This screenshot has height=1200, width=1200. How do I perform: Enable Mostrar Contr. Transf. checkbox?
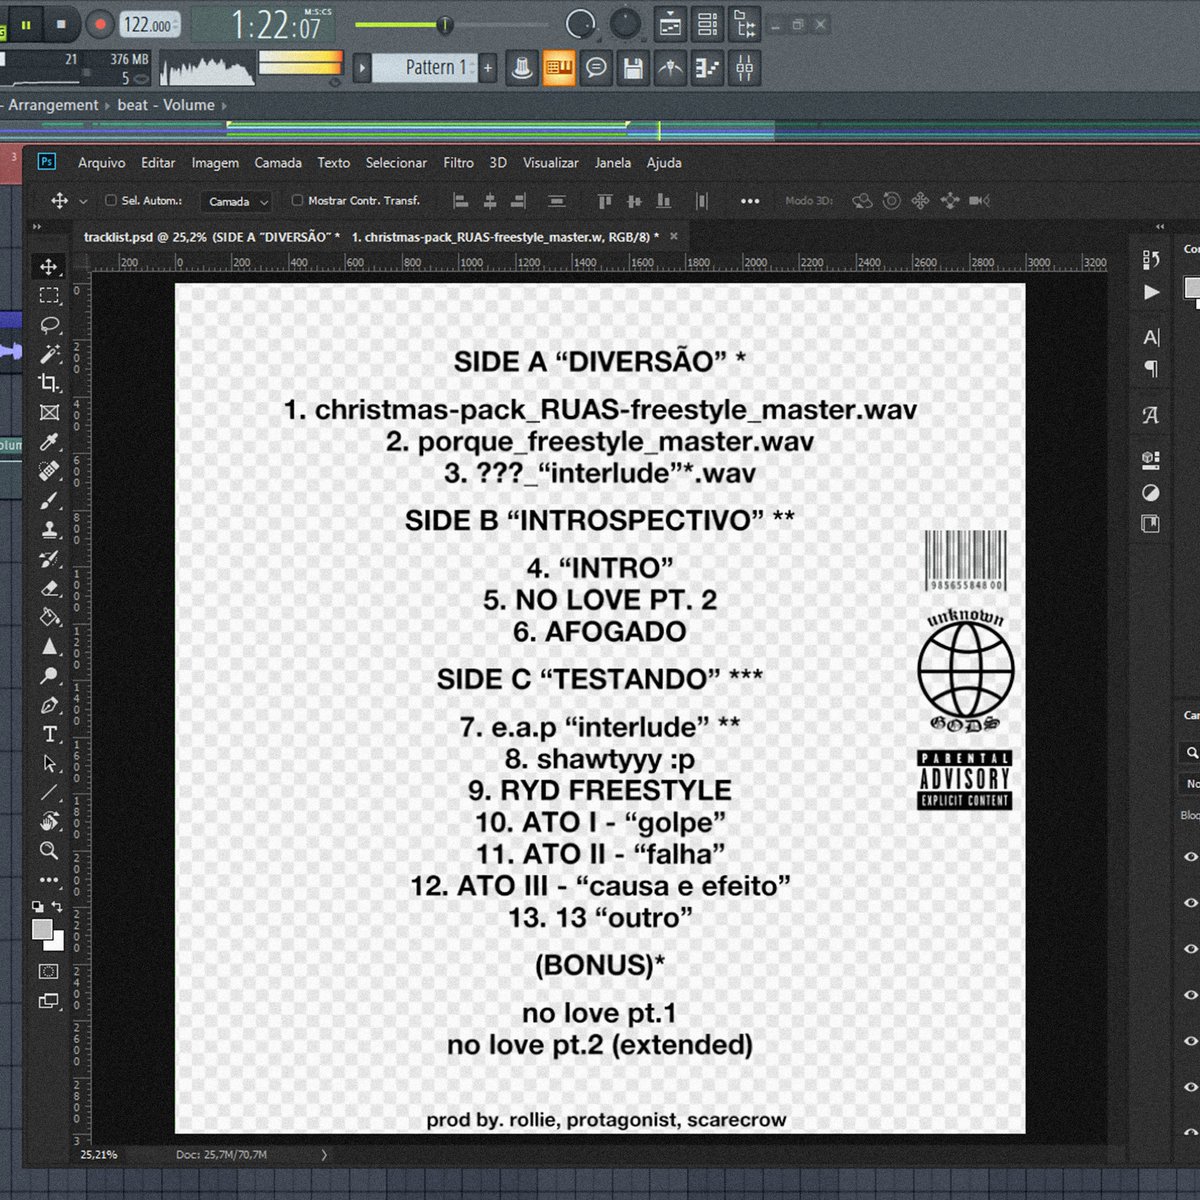click(297, 200)
